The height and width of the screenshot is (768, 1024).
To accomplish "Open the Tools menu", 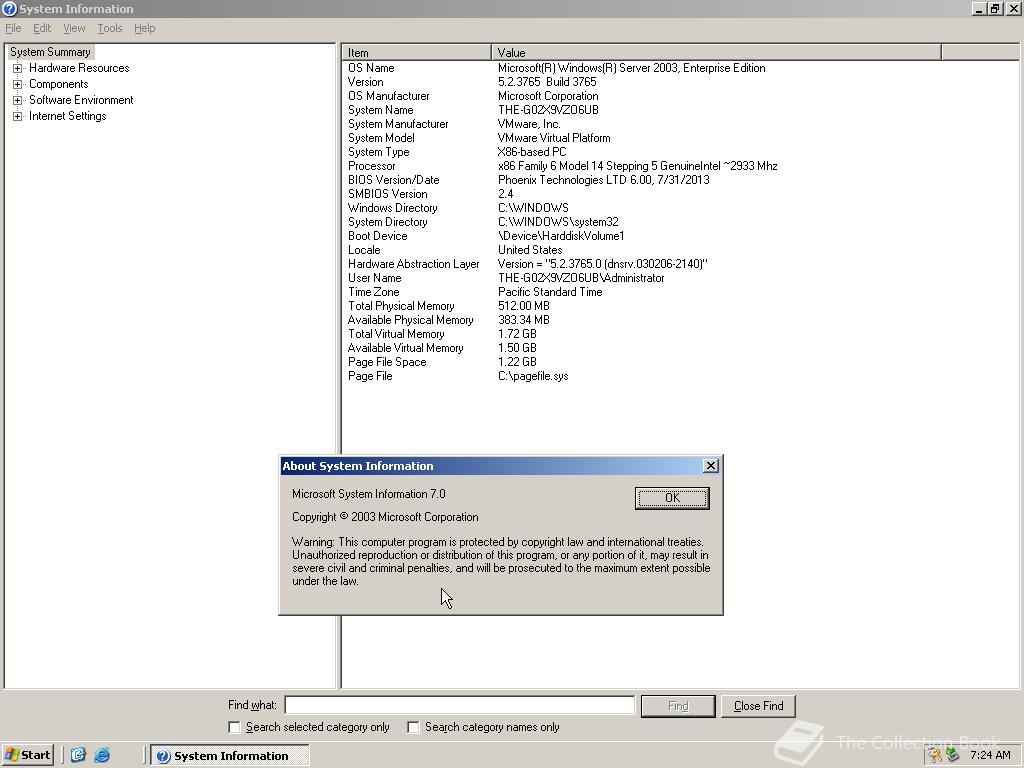I will [x=110, y=28].
